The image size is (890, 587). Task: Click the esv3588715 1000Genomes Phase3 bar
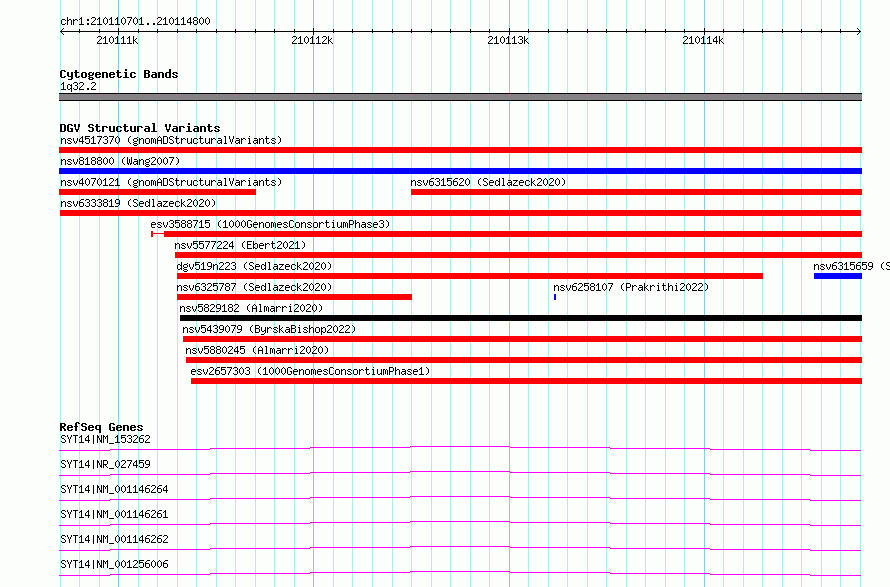(x=506, y=234)
